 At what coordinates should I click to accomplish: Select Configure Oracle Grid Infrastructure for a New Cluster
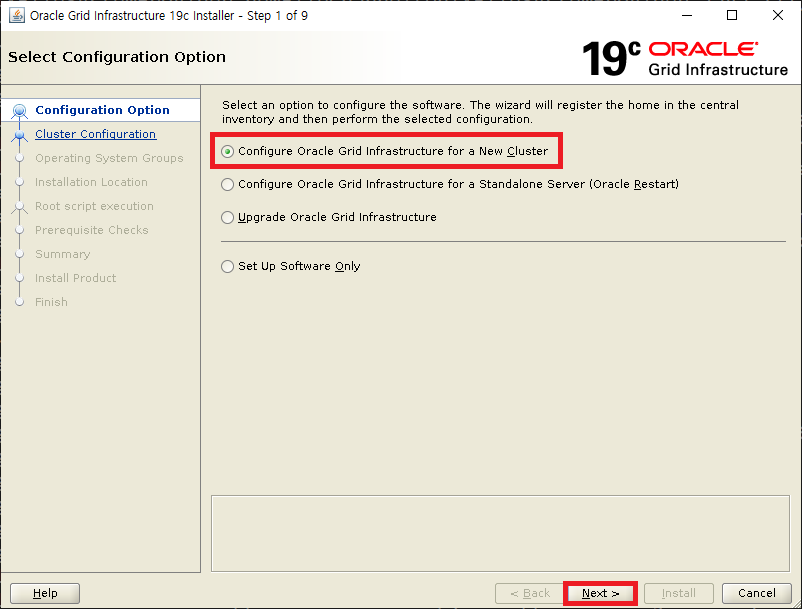click(x=385, y=151)
